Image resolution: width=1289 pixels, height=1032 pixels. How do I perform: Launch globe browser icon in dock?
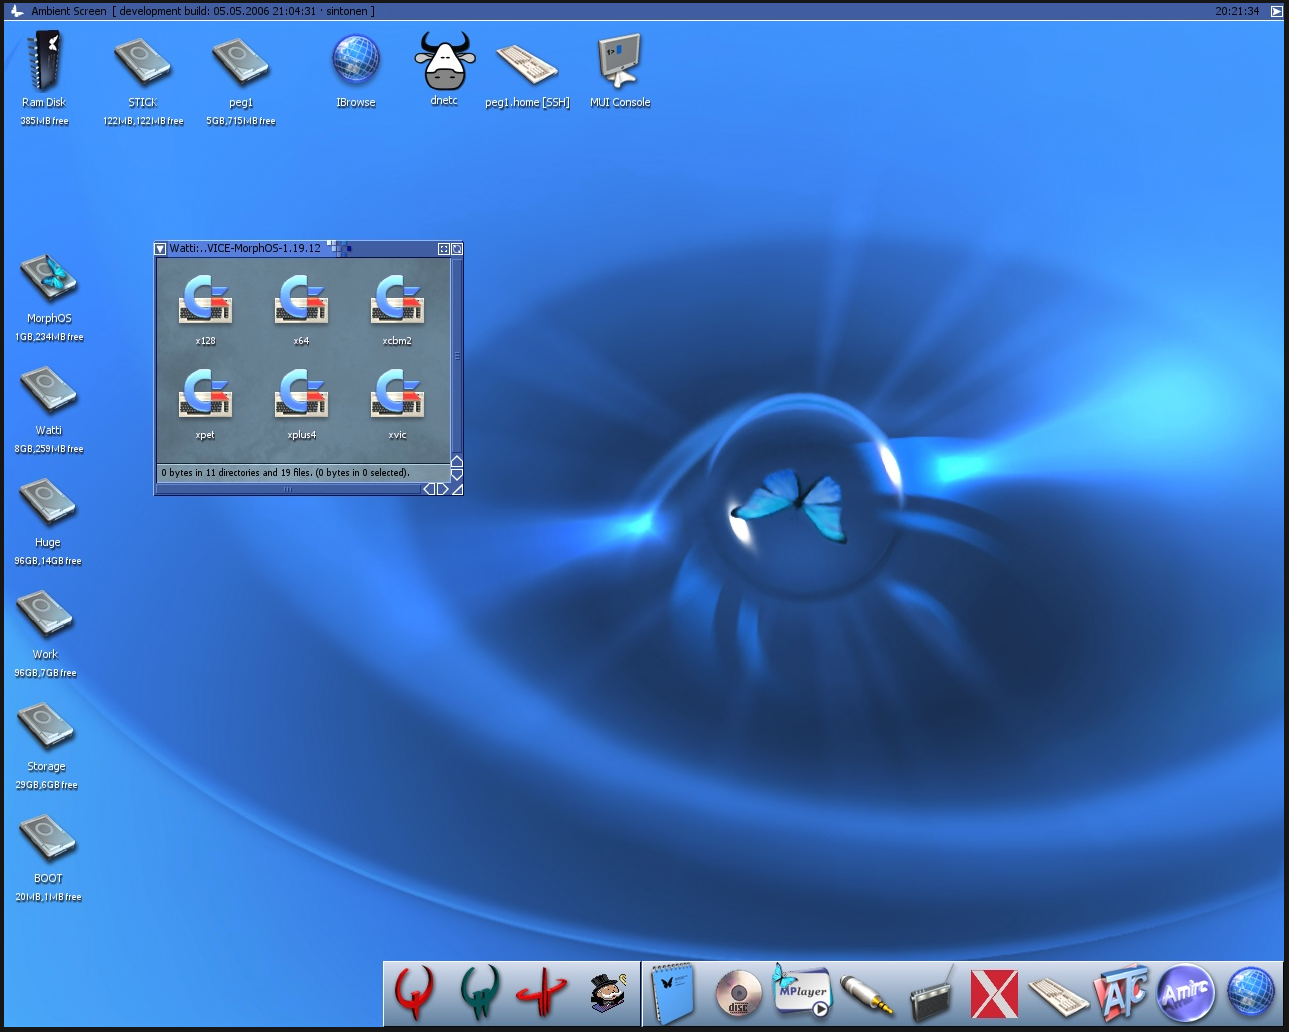(x=1250, y=993)
